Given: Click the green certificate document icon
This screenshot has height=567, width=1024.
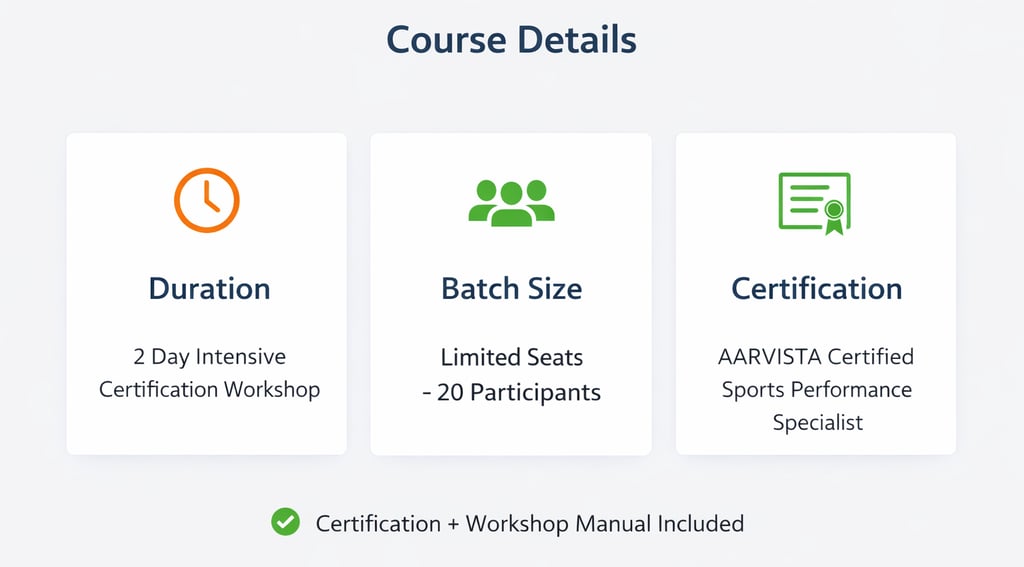Looking at the screenshot, I should click(x=812, y=200).
